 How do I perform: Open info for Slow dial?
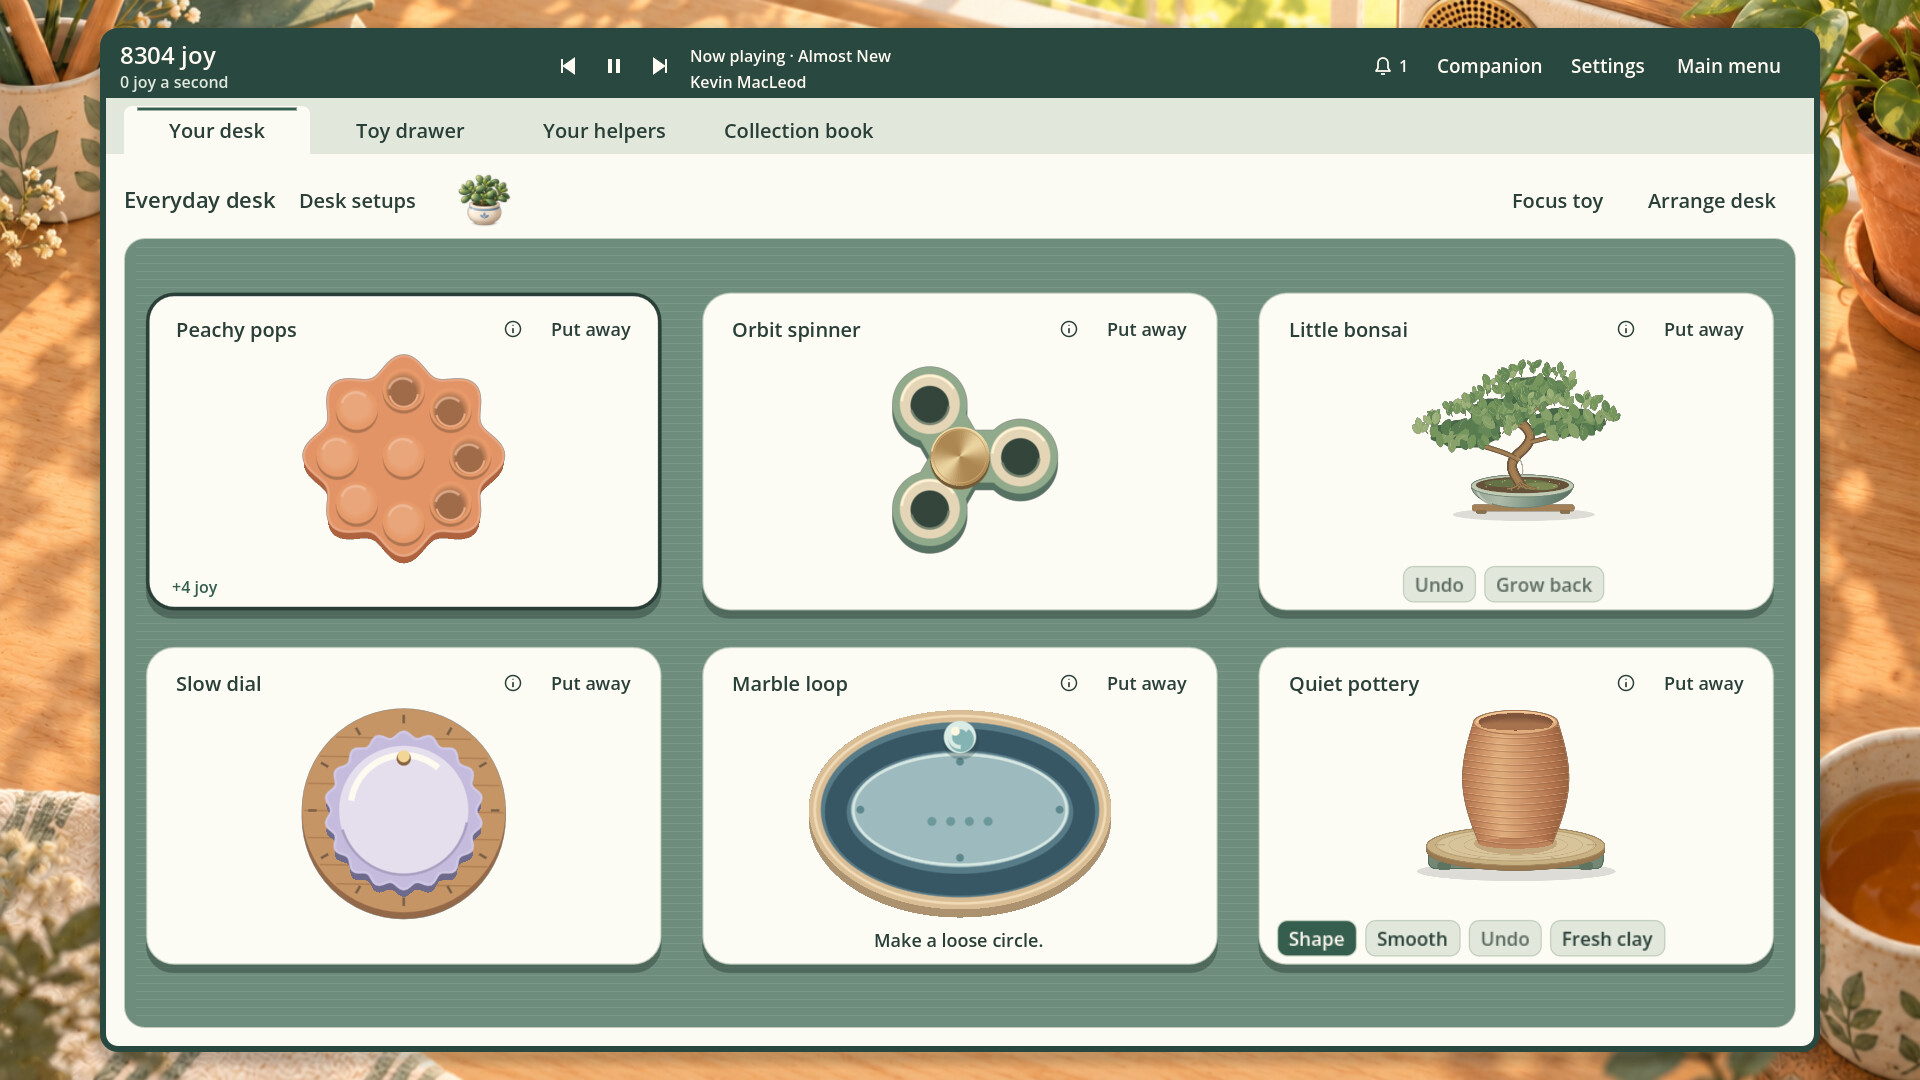(513, 683)
